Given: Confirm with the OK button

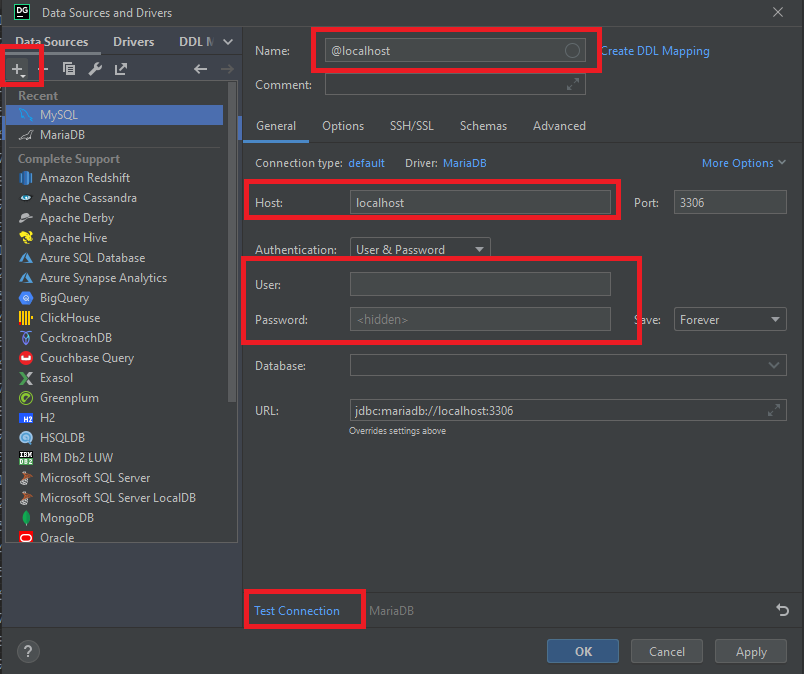Looking at the screenshot, I should click(583, 651).
